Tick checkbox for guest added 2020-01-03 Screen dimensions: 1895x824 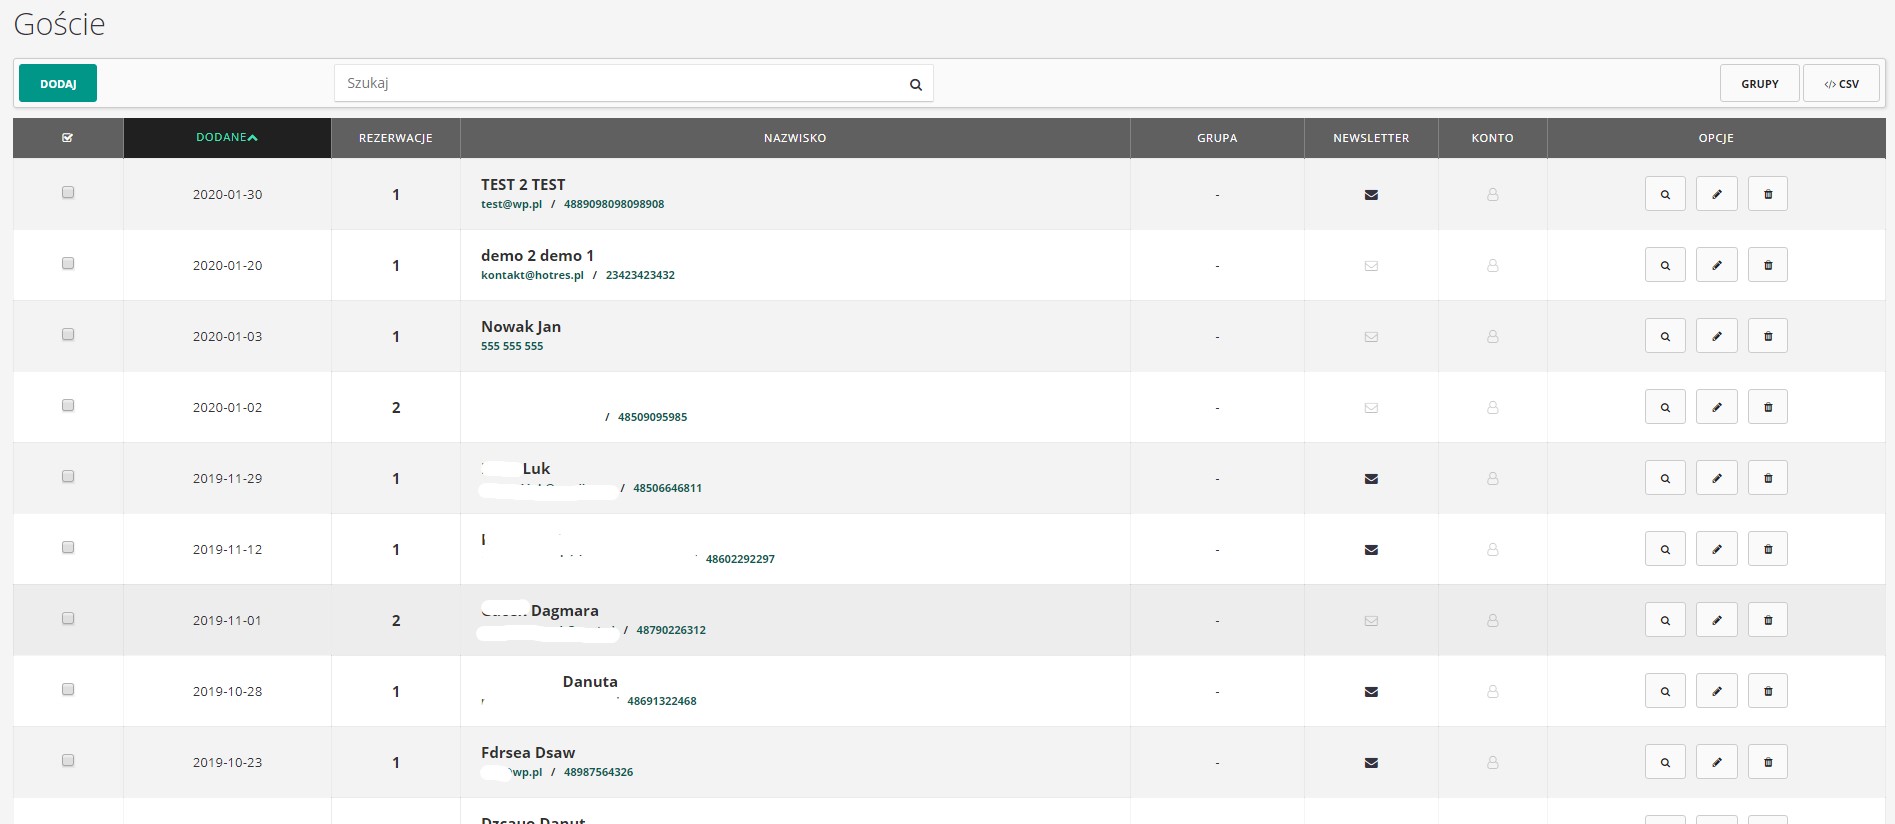pos(68,334)
